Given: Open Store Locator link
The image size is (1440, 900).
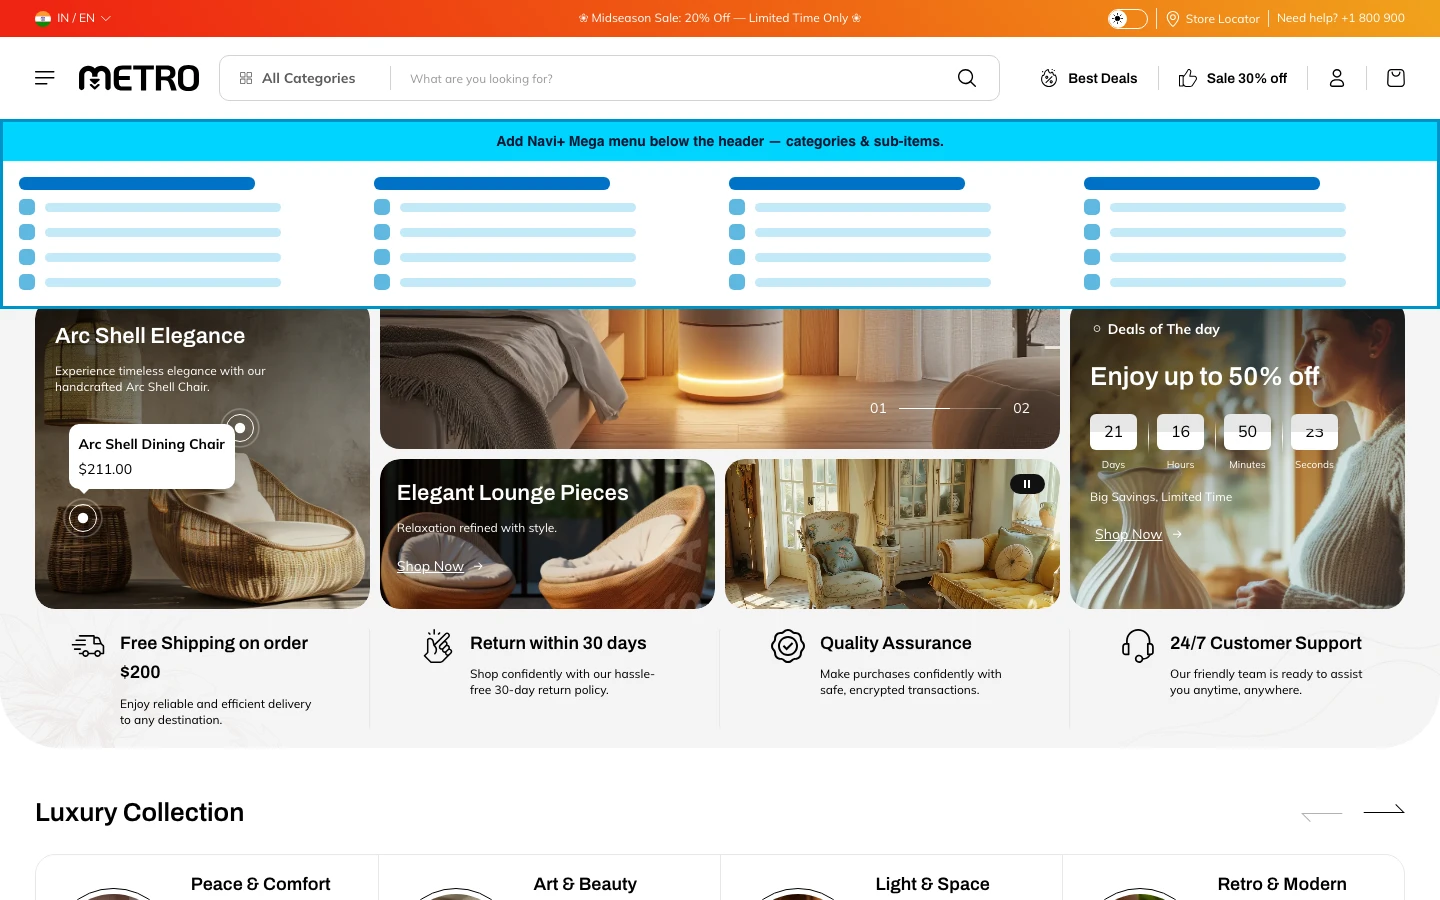Looking at the screenshot, I should 1213,18.
